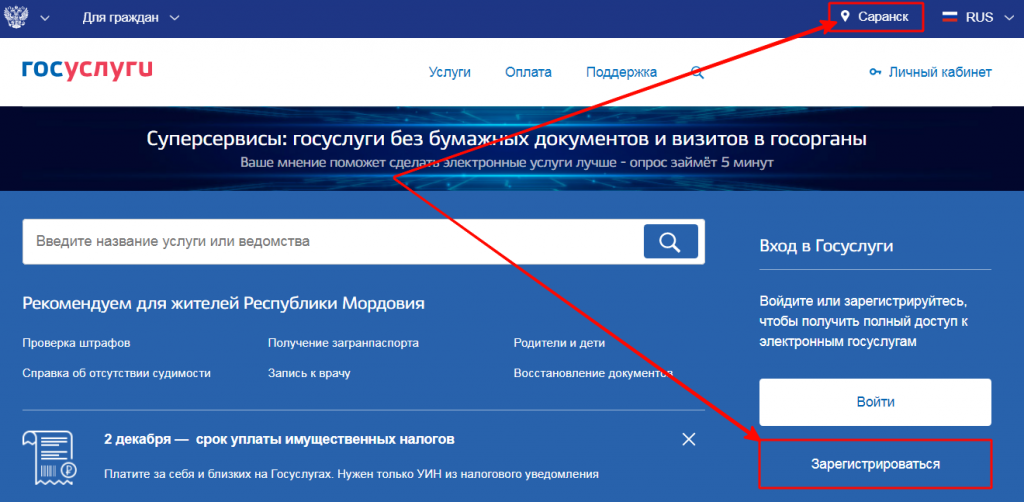Click the blue search button with magnifier
This screenshot has width=1024, height=502.
(671, 242)
